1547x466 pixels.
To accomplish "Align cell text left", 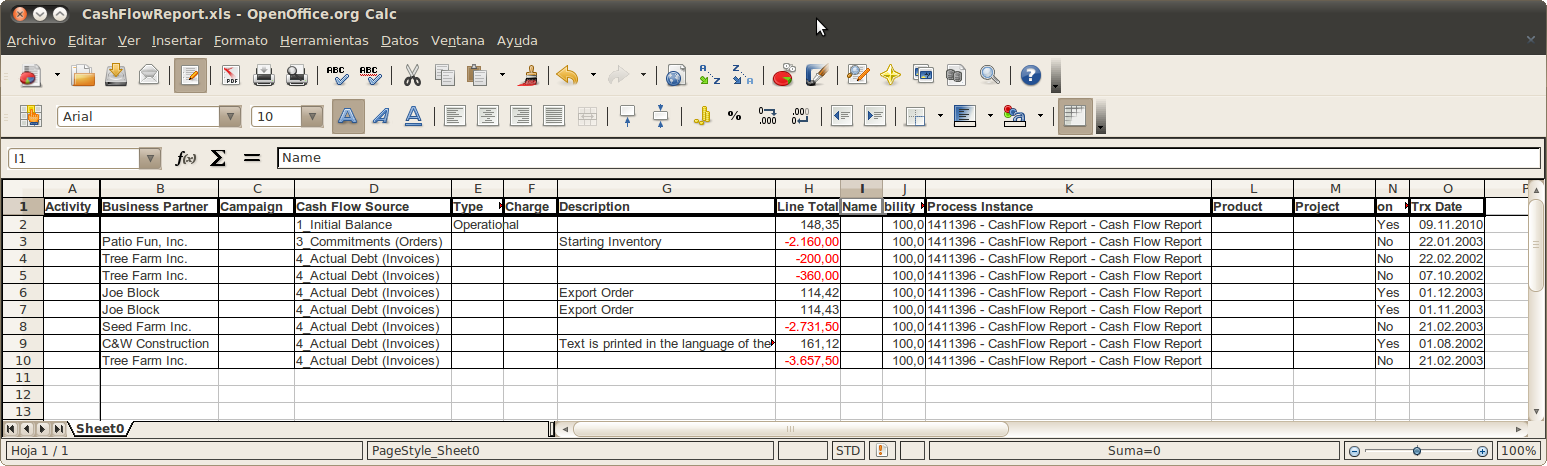I will [455, 116].
